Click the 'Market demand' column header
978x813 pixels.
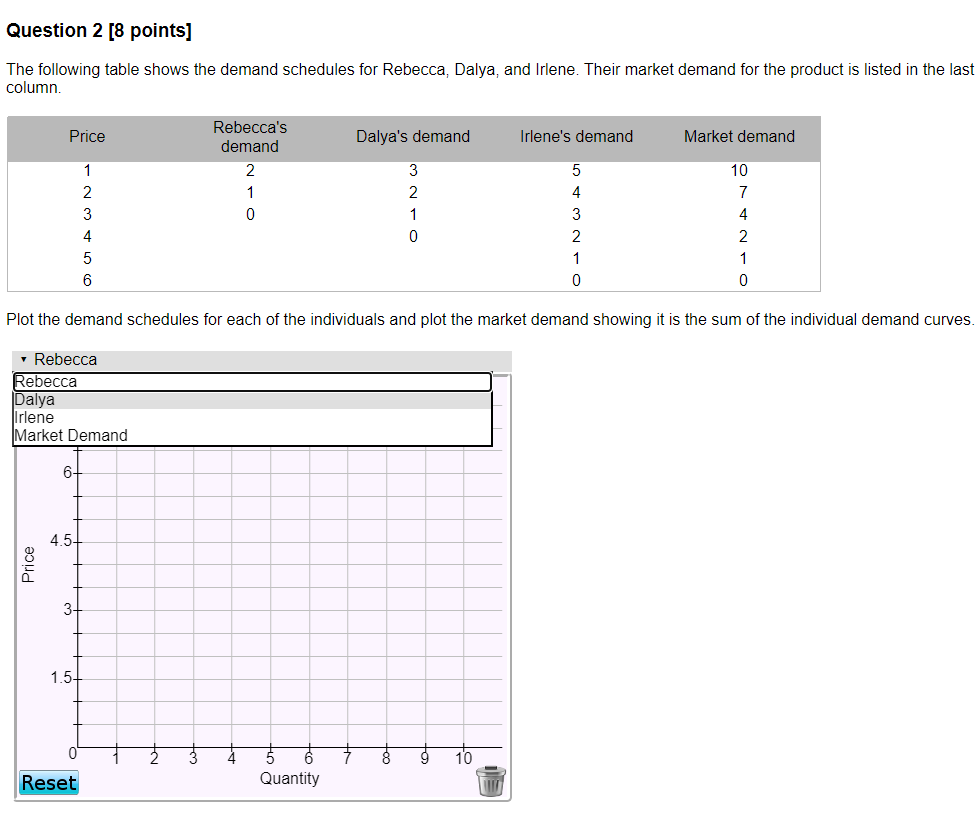(739, 137)
